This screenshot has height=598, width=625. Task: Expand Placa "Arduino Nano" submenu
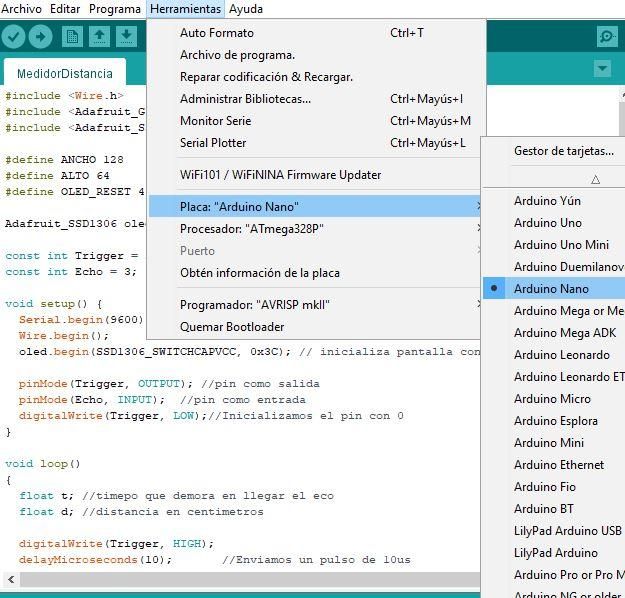(314, 207)
